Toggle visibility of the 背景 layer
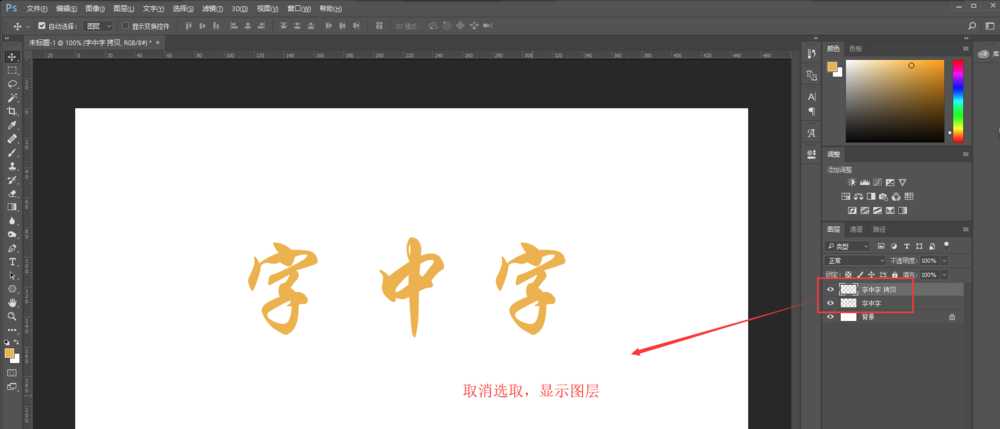The height and width of the screenshot is (429, 1000). [830, 316]
